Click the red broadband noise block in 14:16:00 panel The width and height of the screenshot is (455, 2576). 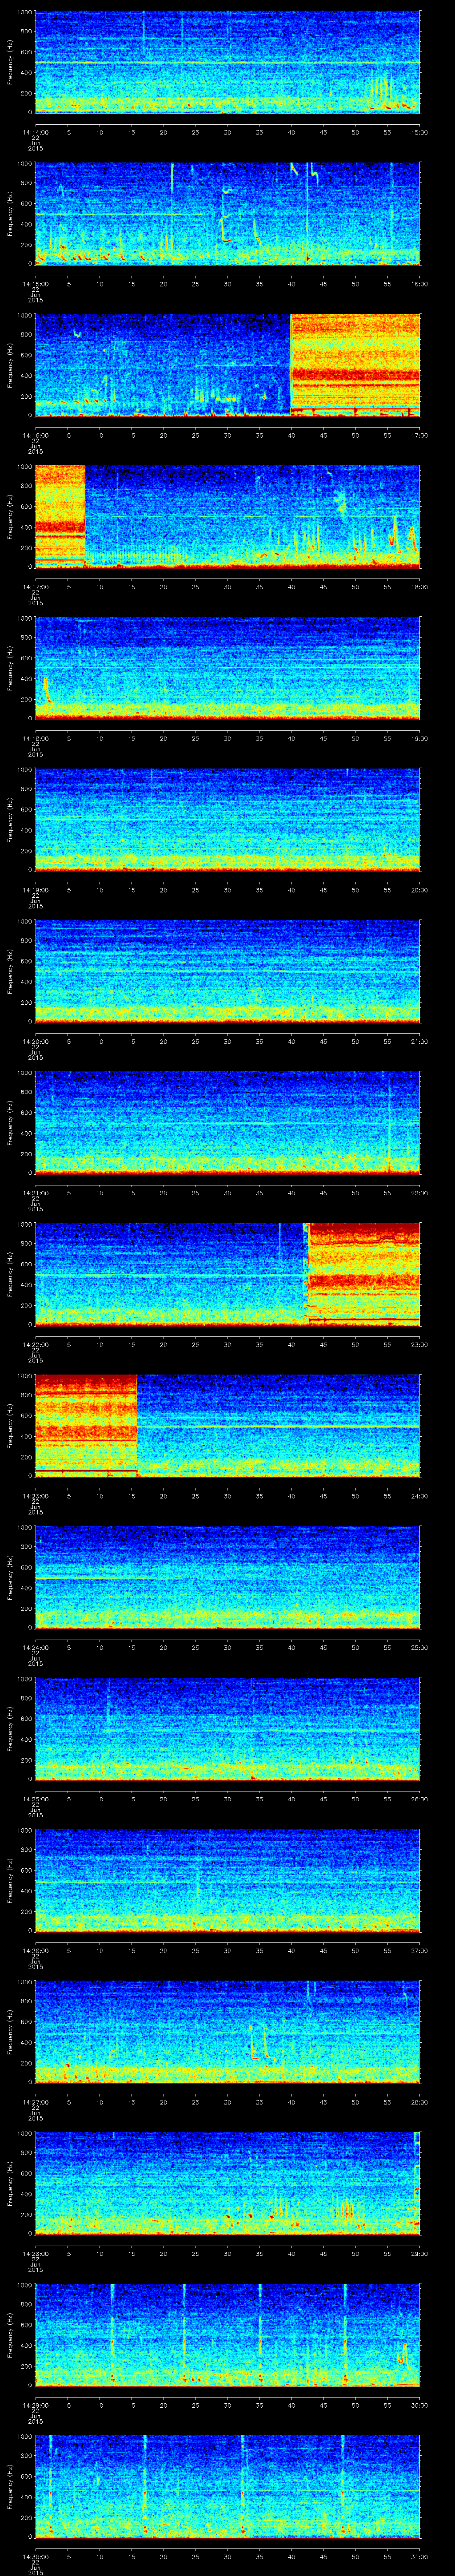[355, 365]
